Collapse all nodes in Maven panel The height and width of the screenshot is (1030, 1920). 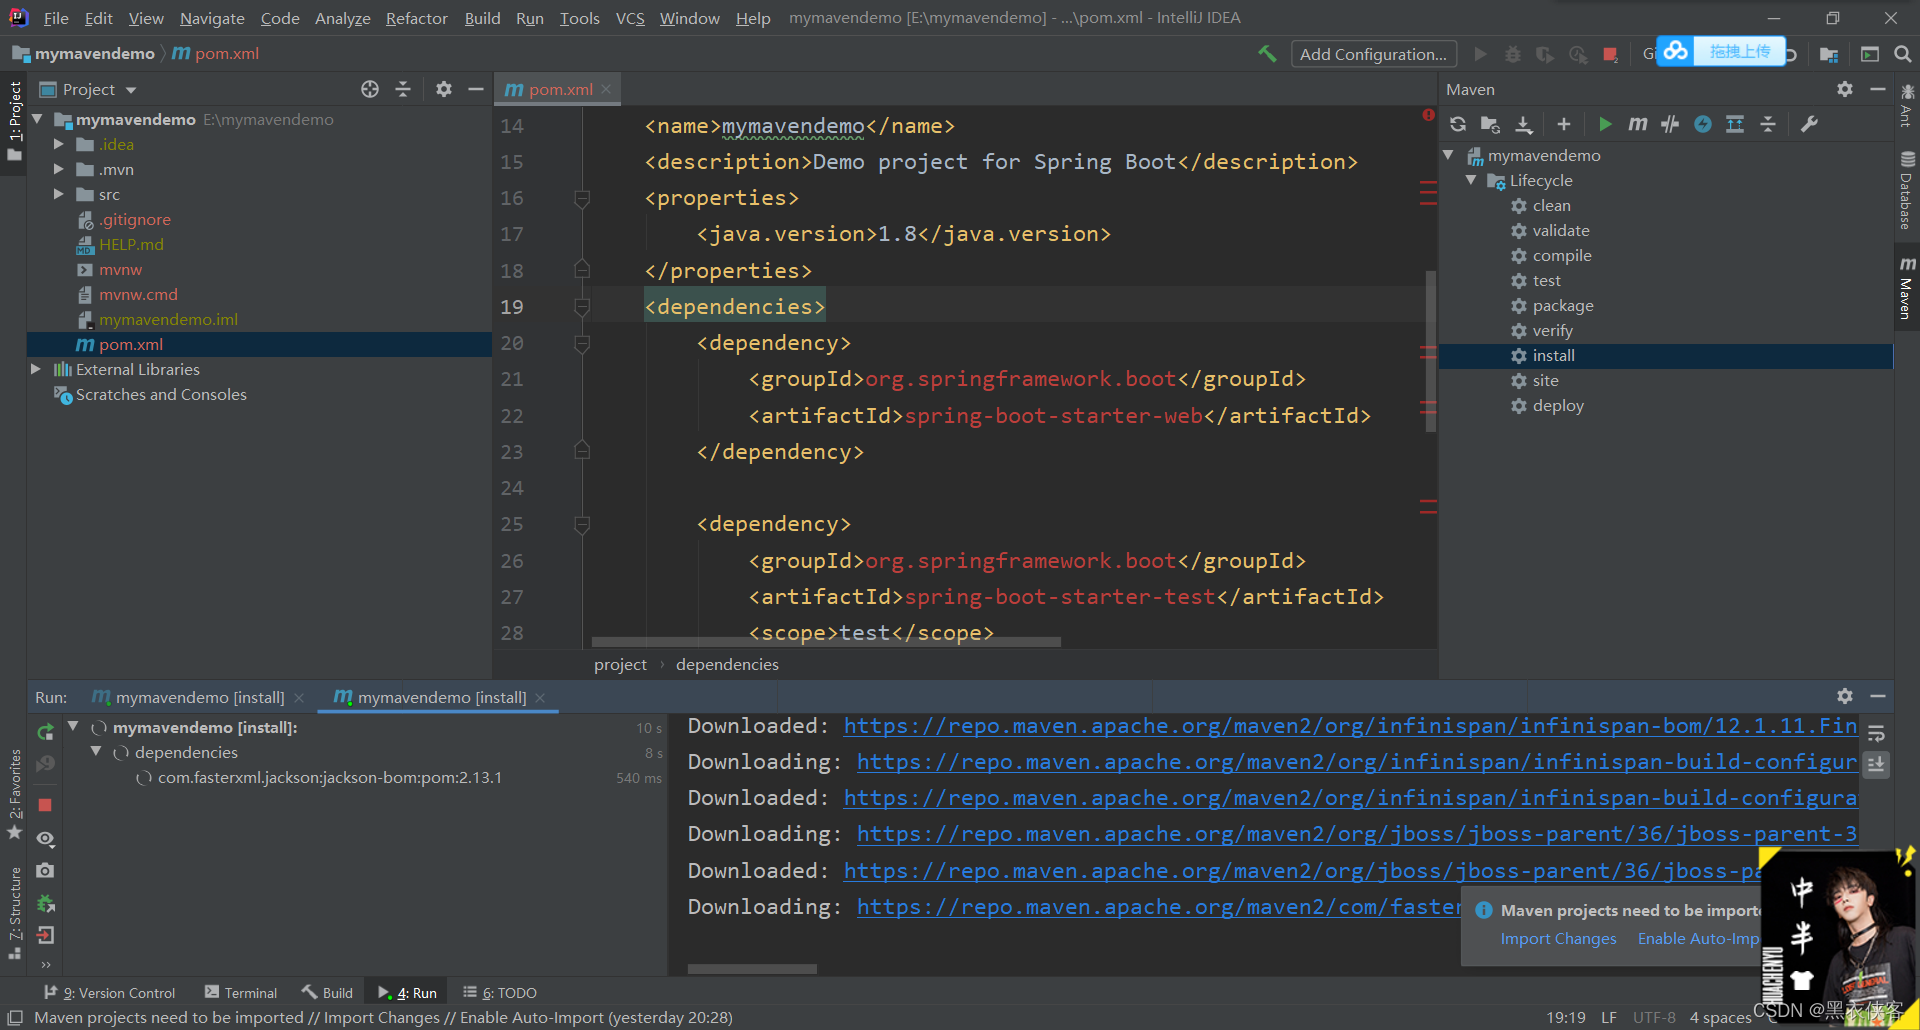pos(1768,124)
